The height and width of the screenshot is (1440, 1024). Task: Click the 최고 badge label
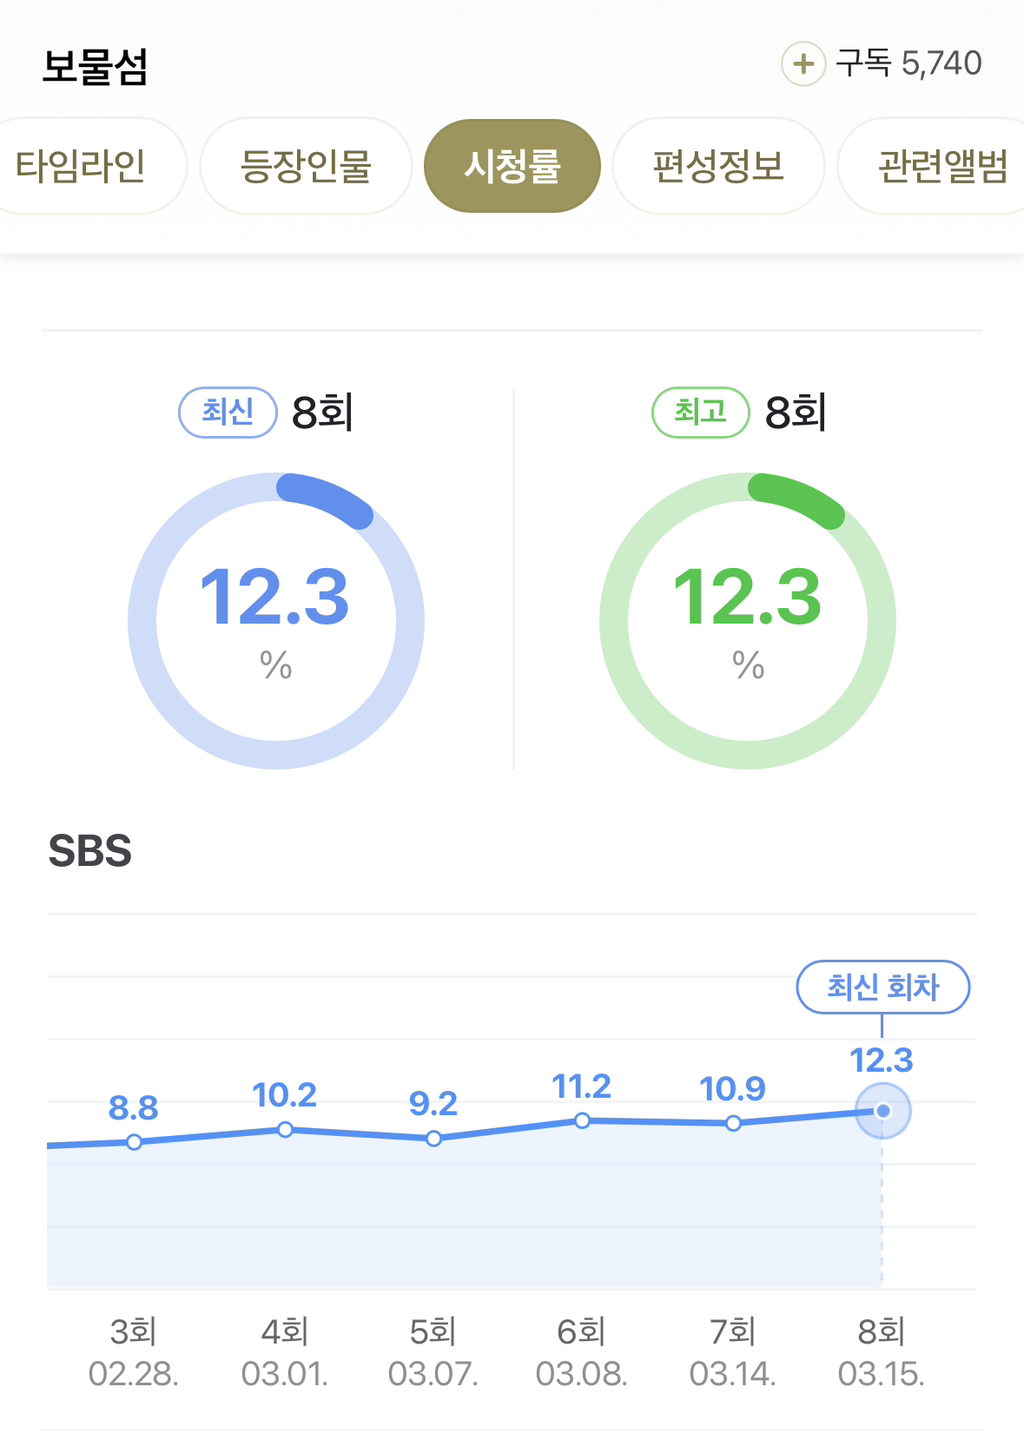click(700, 412)
